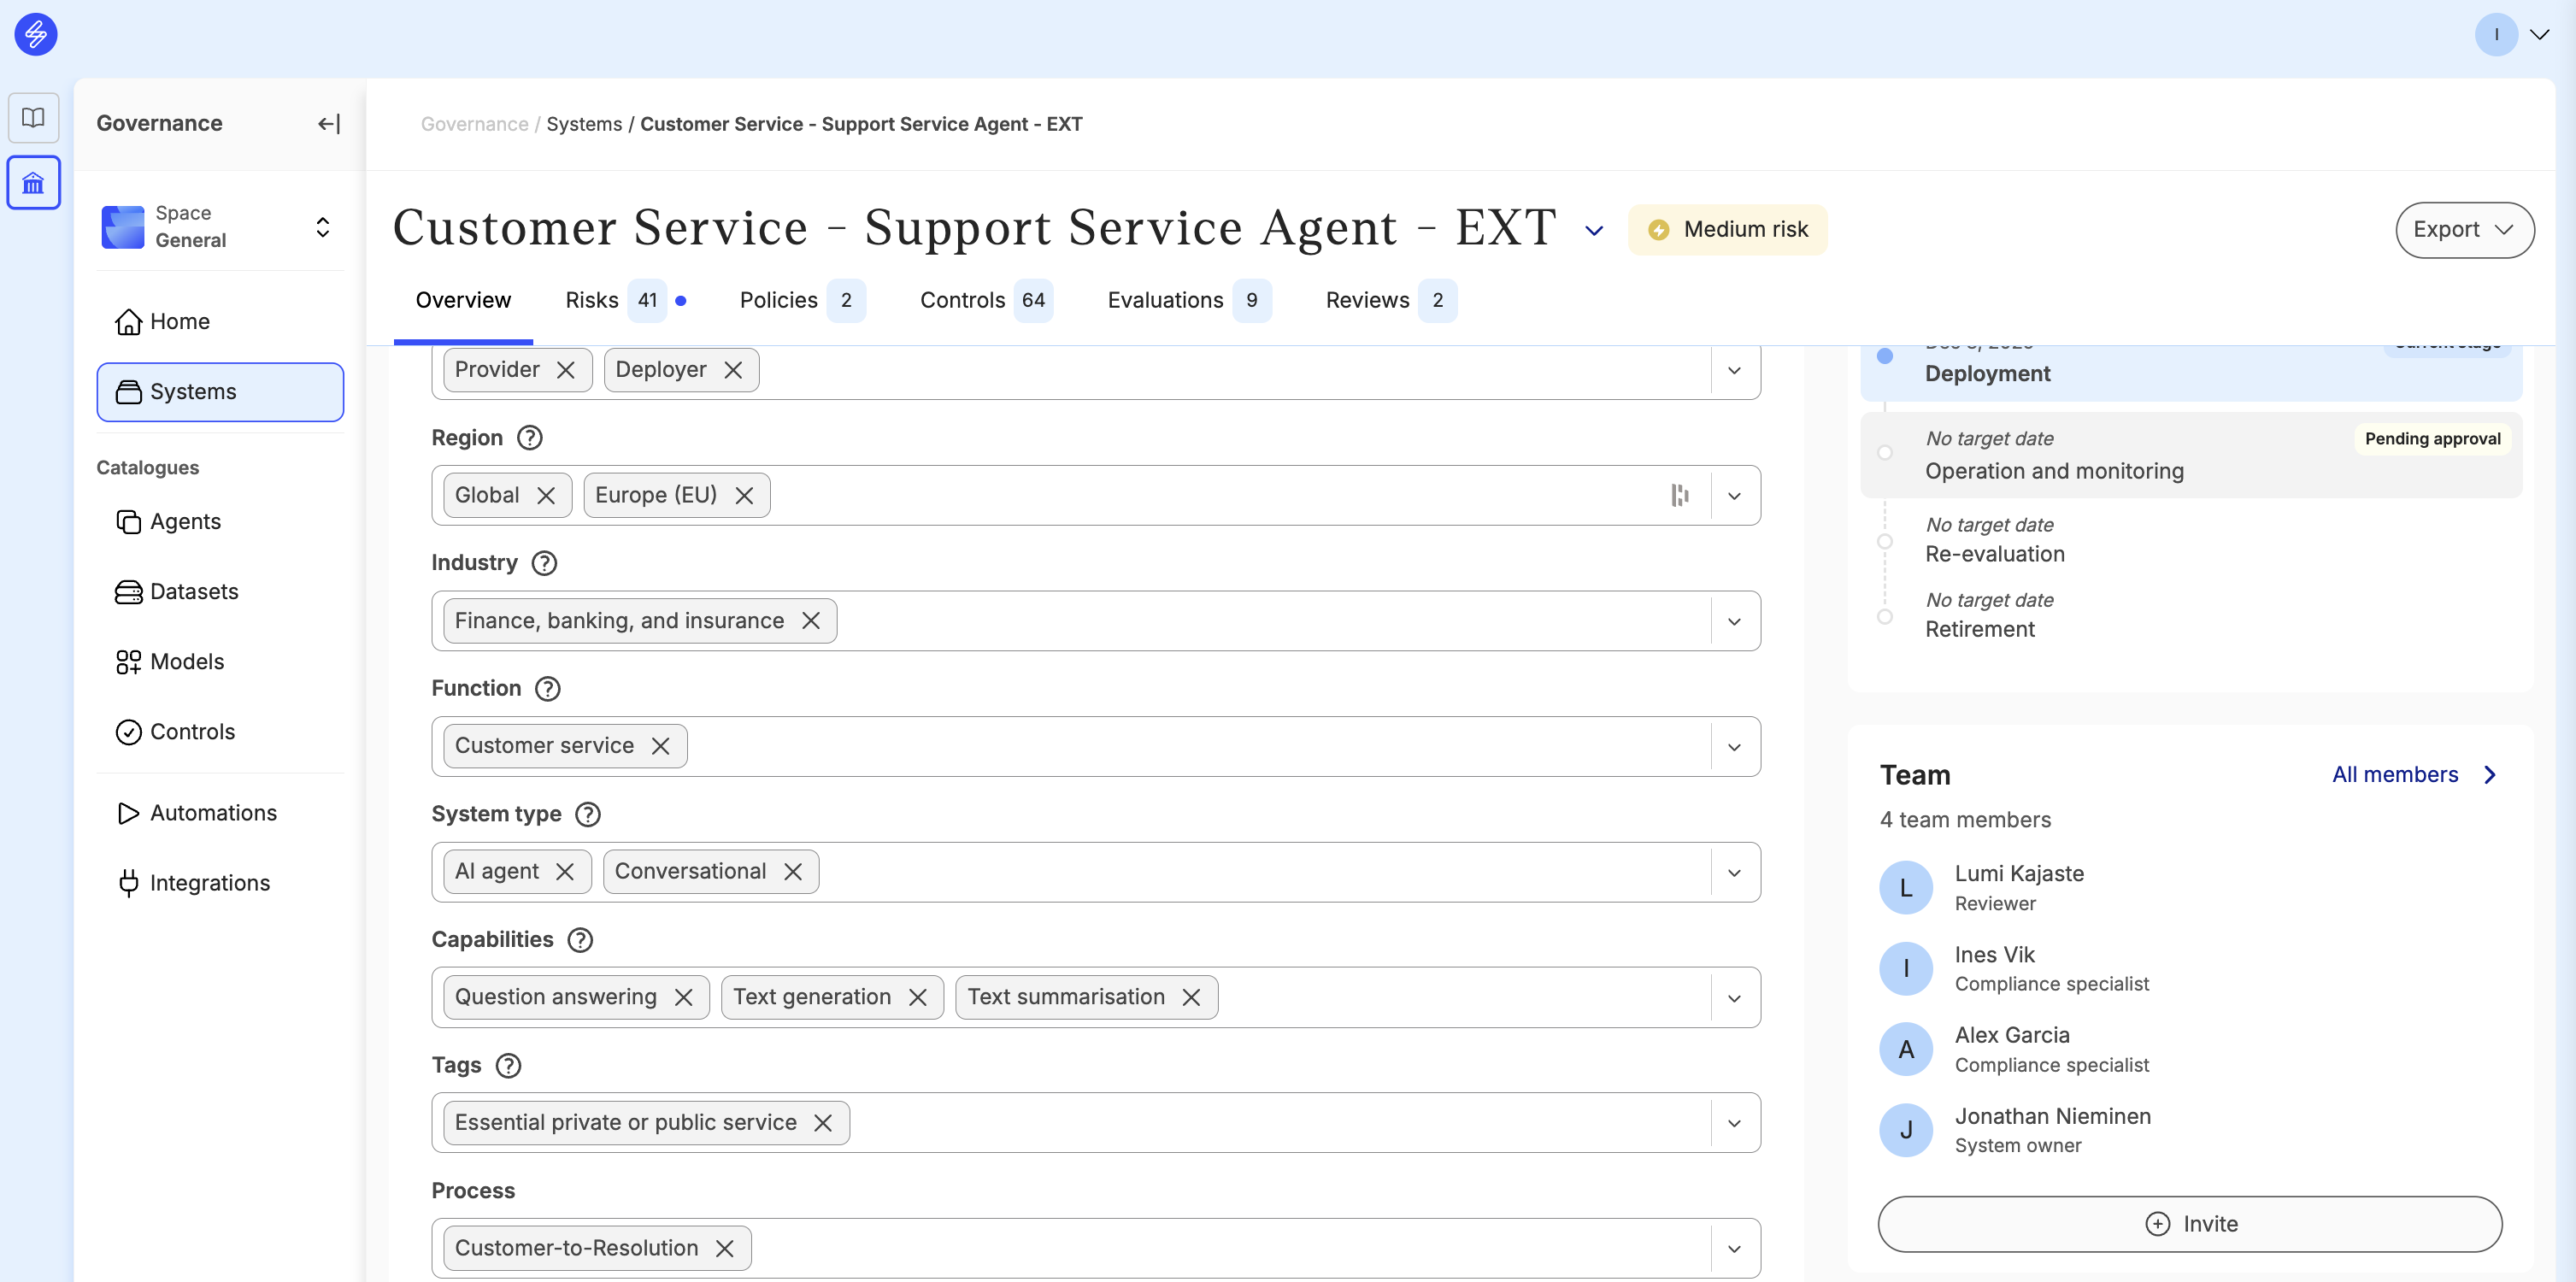Viewport: 2576px width, 1282px height.
Task: Switch to the Controls tab
Action: click(986, 300)
